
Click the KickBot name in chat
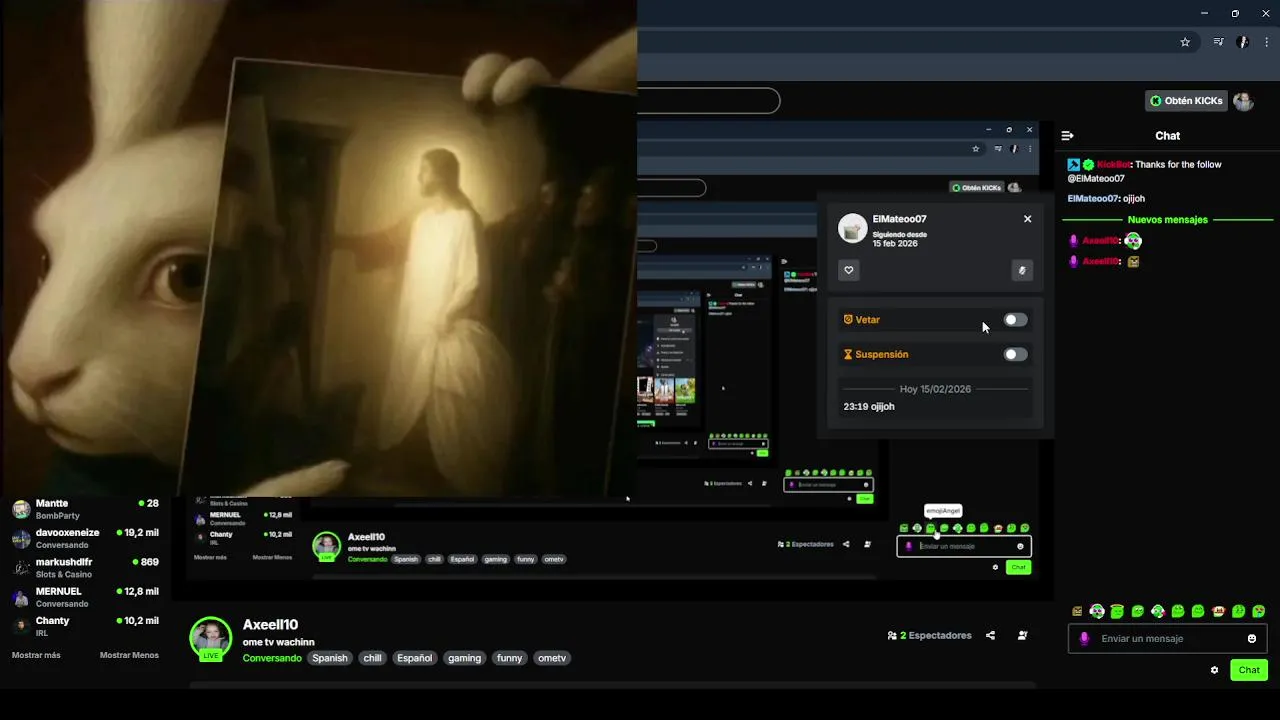1113,165
